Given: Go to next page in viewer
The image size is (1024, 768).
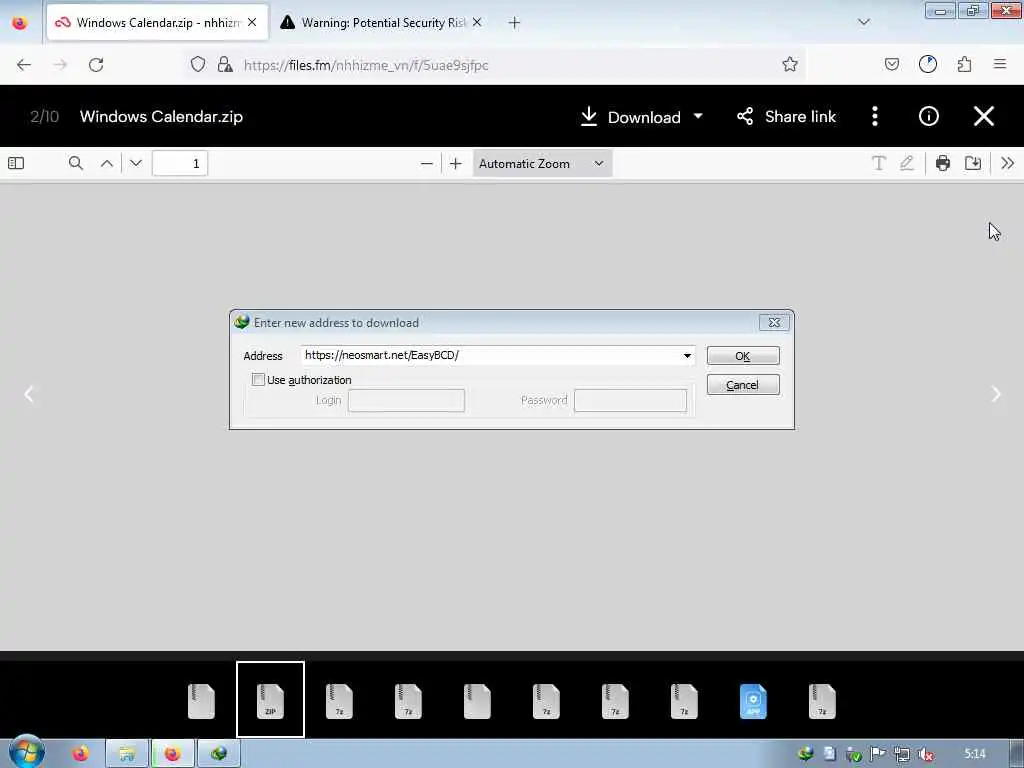Looking at the screenshot, I should click(136, 163).
